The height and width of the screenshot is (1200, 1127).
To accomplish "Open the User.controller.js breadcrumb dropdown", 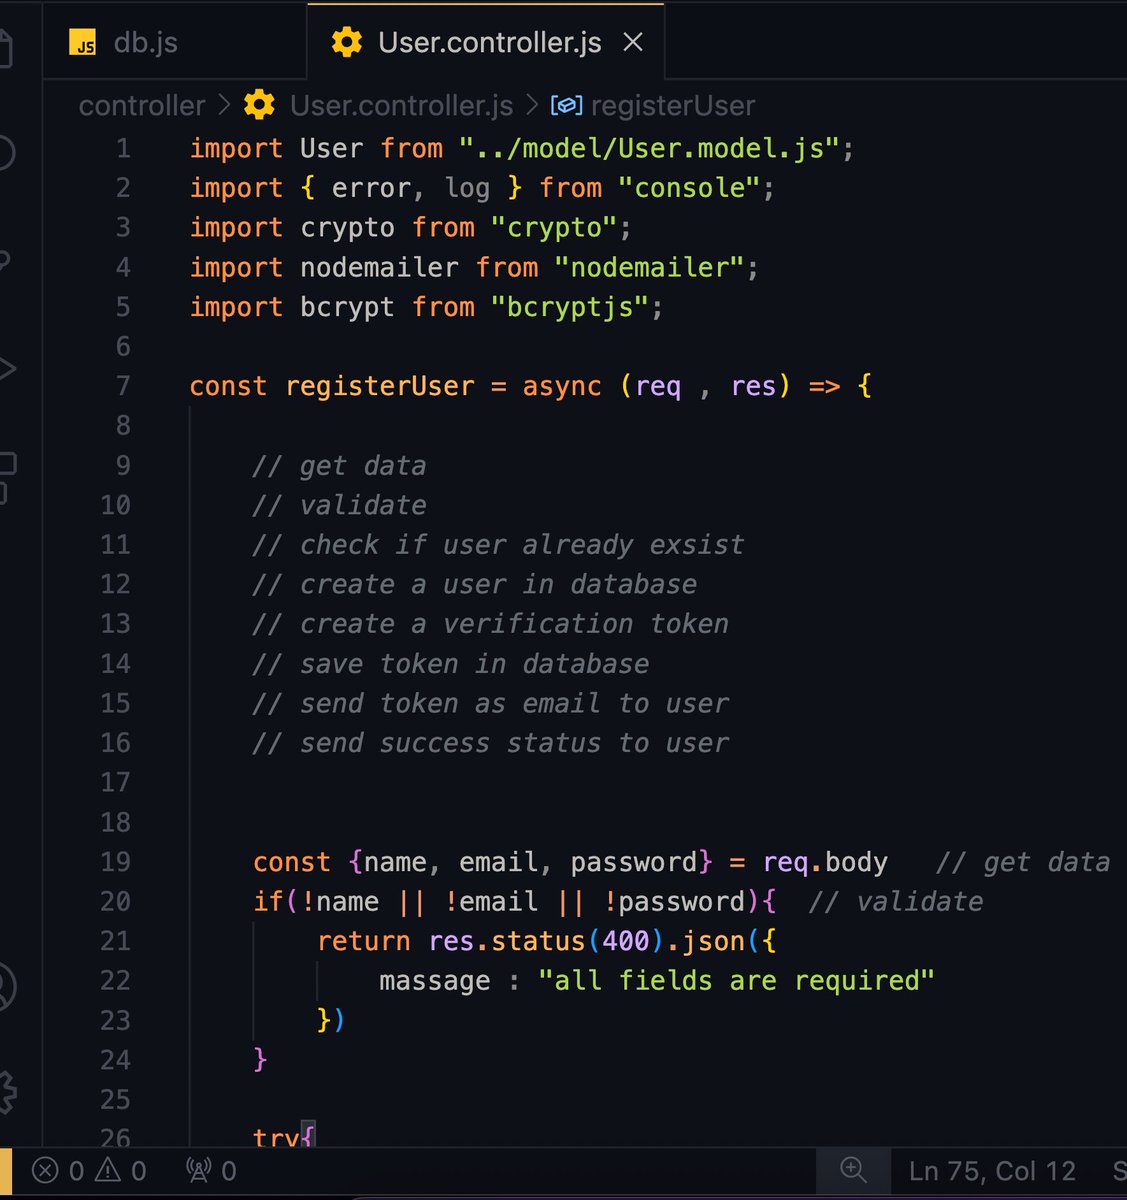I will point(401,105).
